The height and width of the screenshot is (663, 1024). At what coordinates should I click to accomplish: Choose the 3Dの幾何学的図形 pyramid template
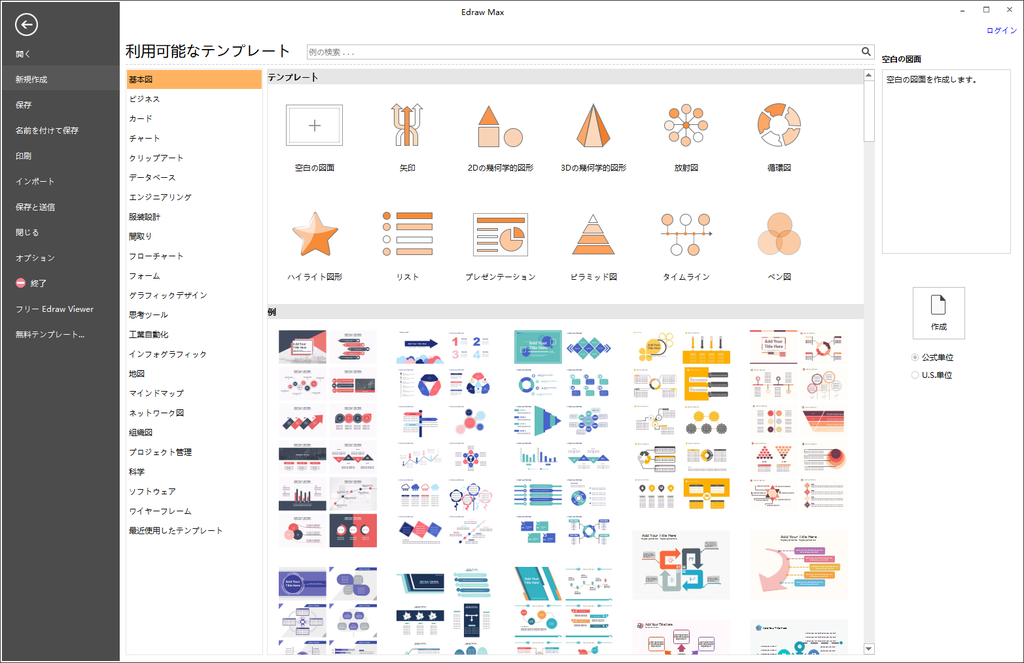pos(593,125)
